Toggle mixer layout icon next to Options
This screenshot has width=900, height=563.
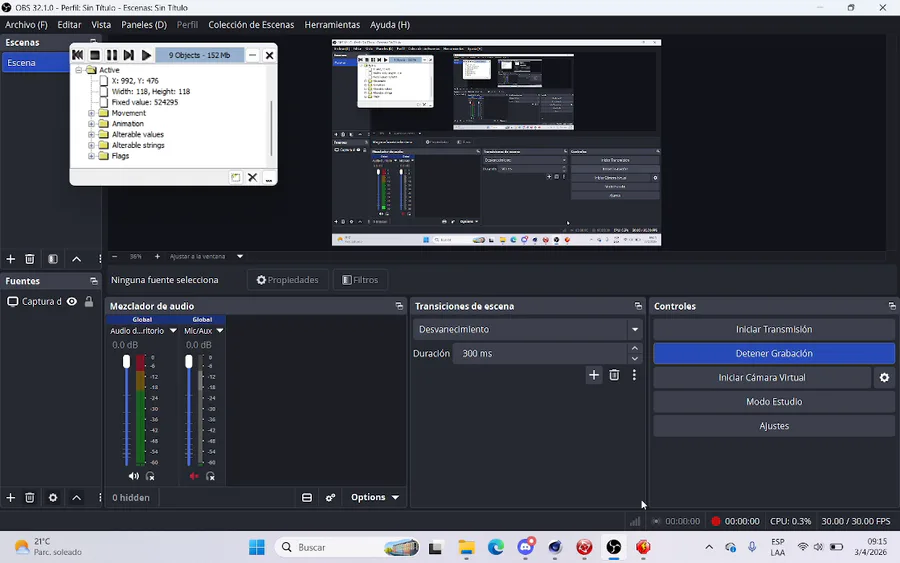click(x=307, y=498)
